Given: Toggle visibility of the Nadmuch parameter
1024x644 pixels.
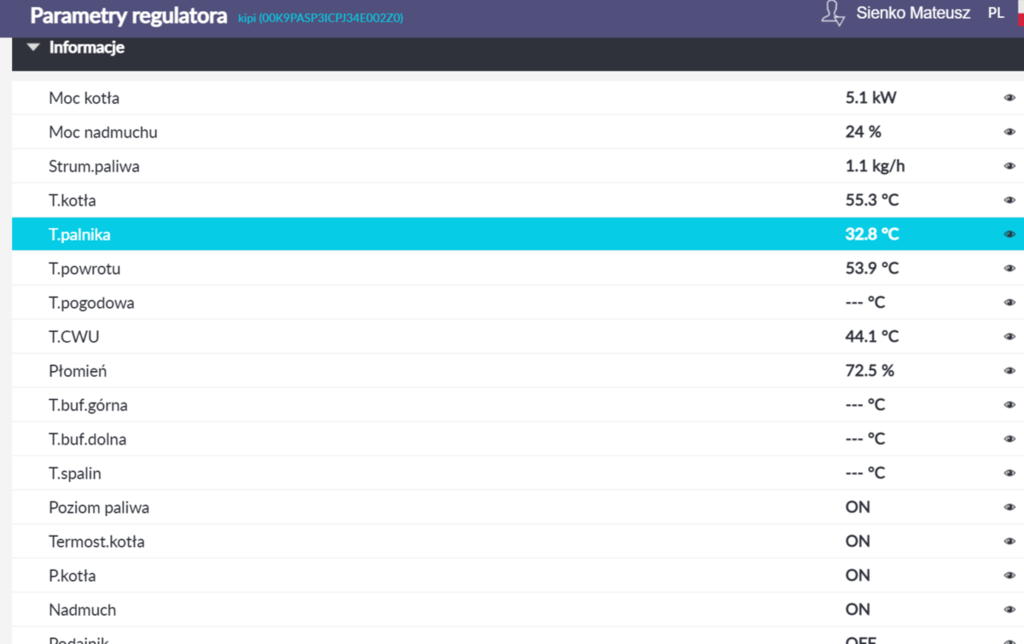Looking at the screenshot, I should point(1009,609).
